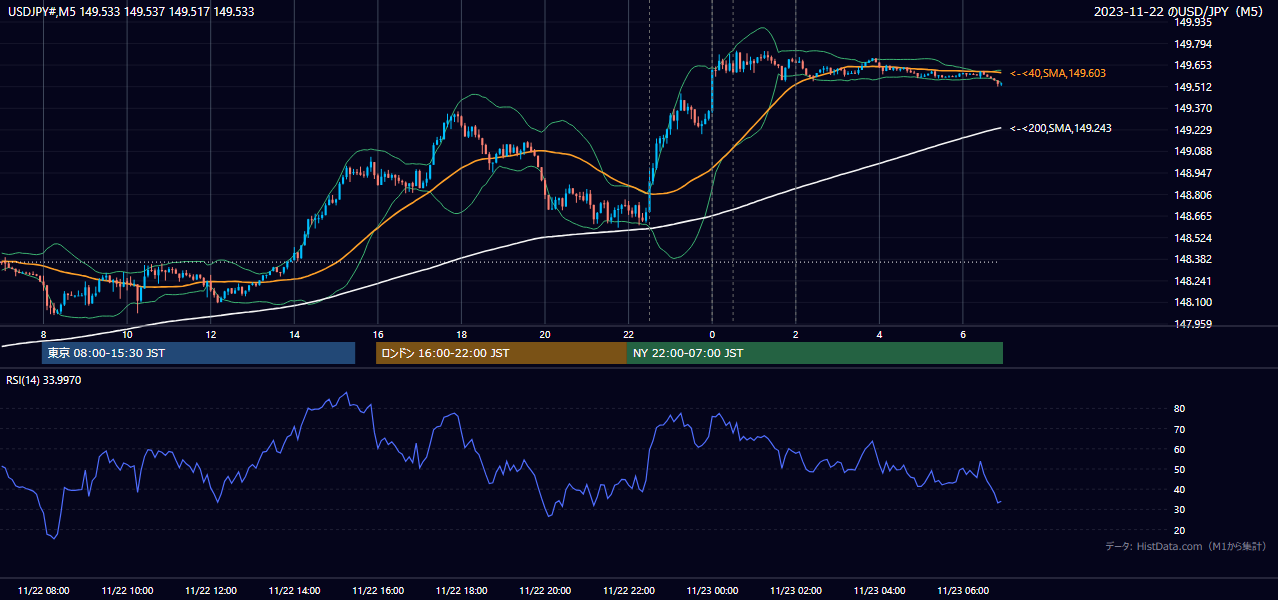Click the USDJPY#,M5 price header text
This screenshot has height=600, width=1278.
[131, 12]
